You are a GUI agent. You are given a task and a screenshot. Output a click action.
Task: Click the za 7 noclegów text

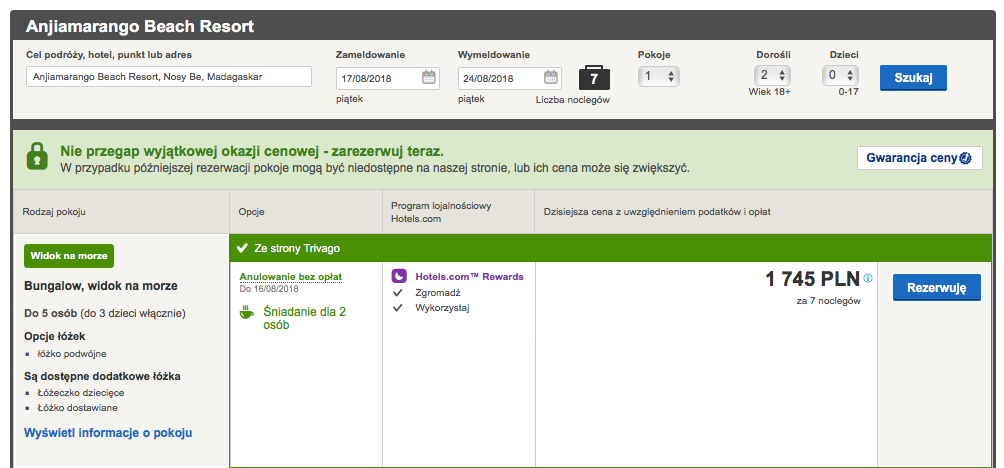tap(829, 301)
